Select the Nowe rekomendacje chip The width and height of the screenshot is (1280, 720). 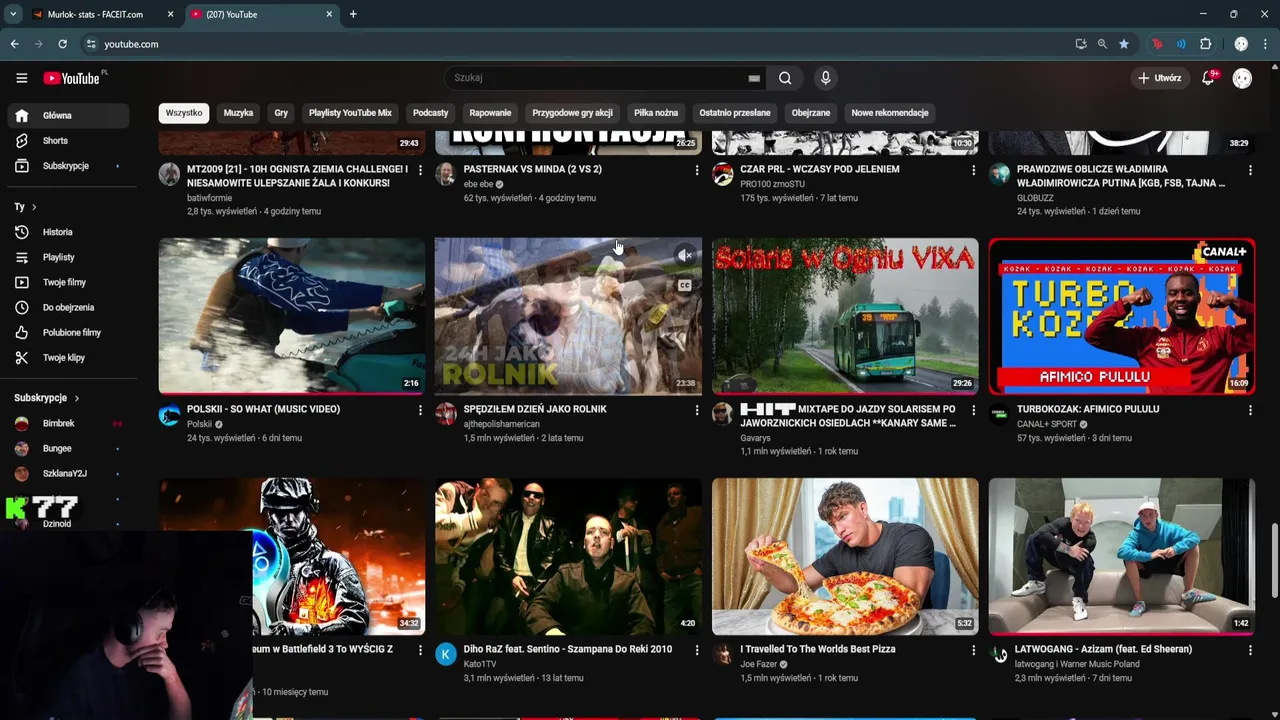pos(890,113)
